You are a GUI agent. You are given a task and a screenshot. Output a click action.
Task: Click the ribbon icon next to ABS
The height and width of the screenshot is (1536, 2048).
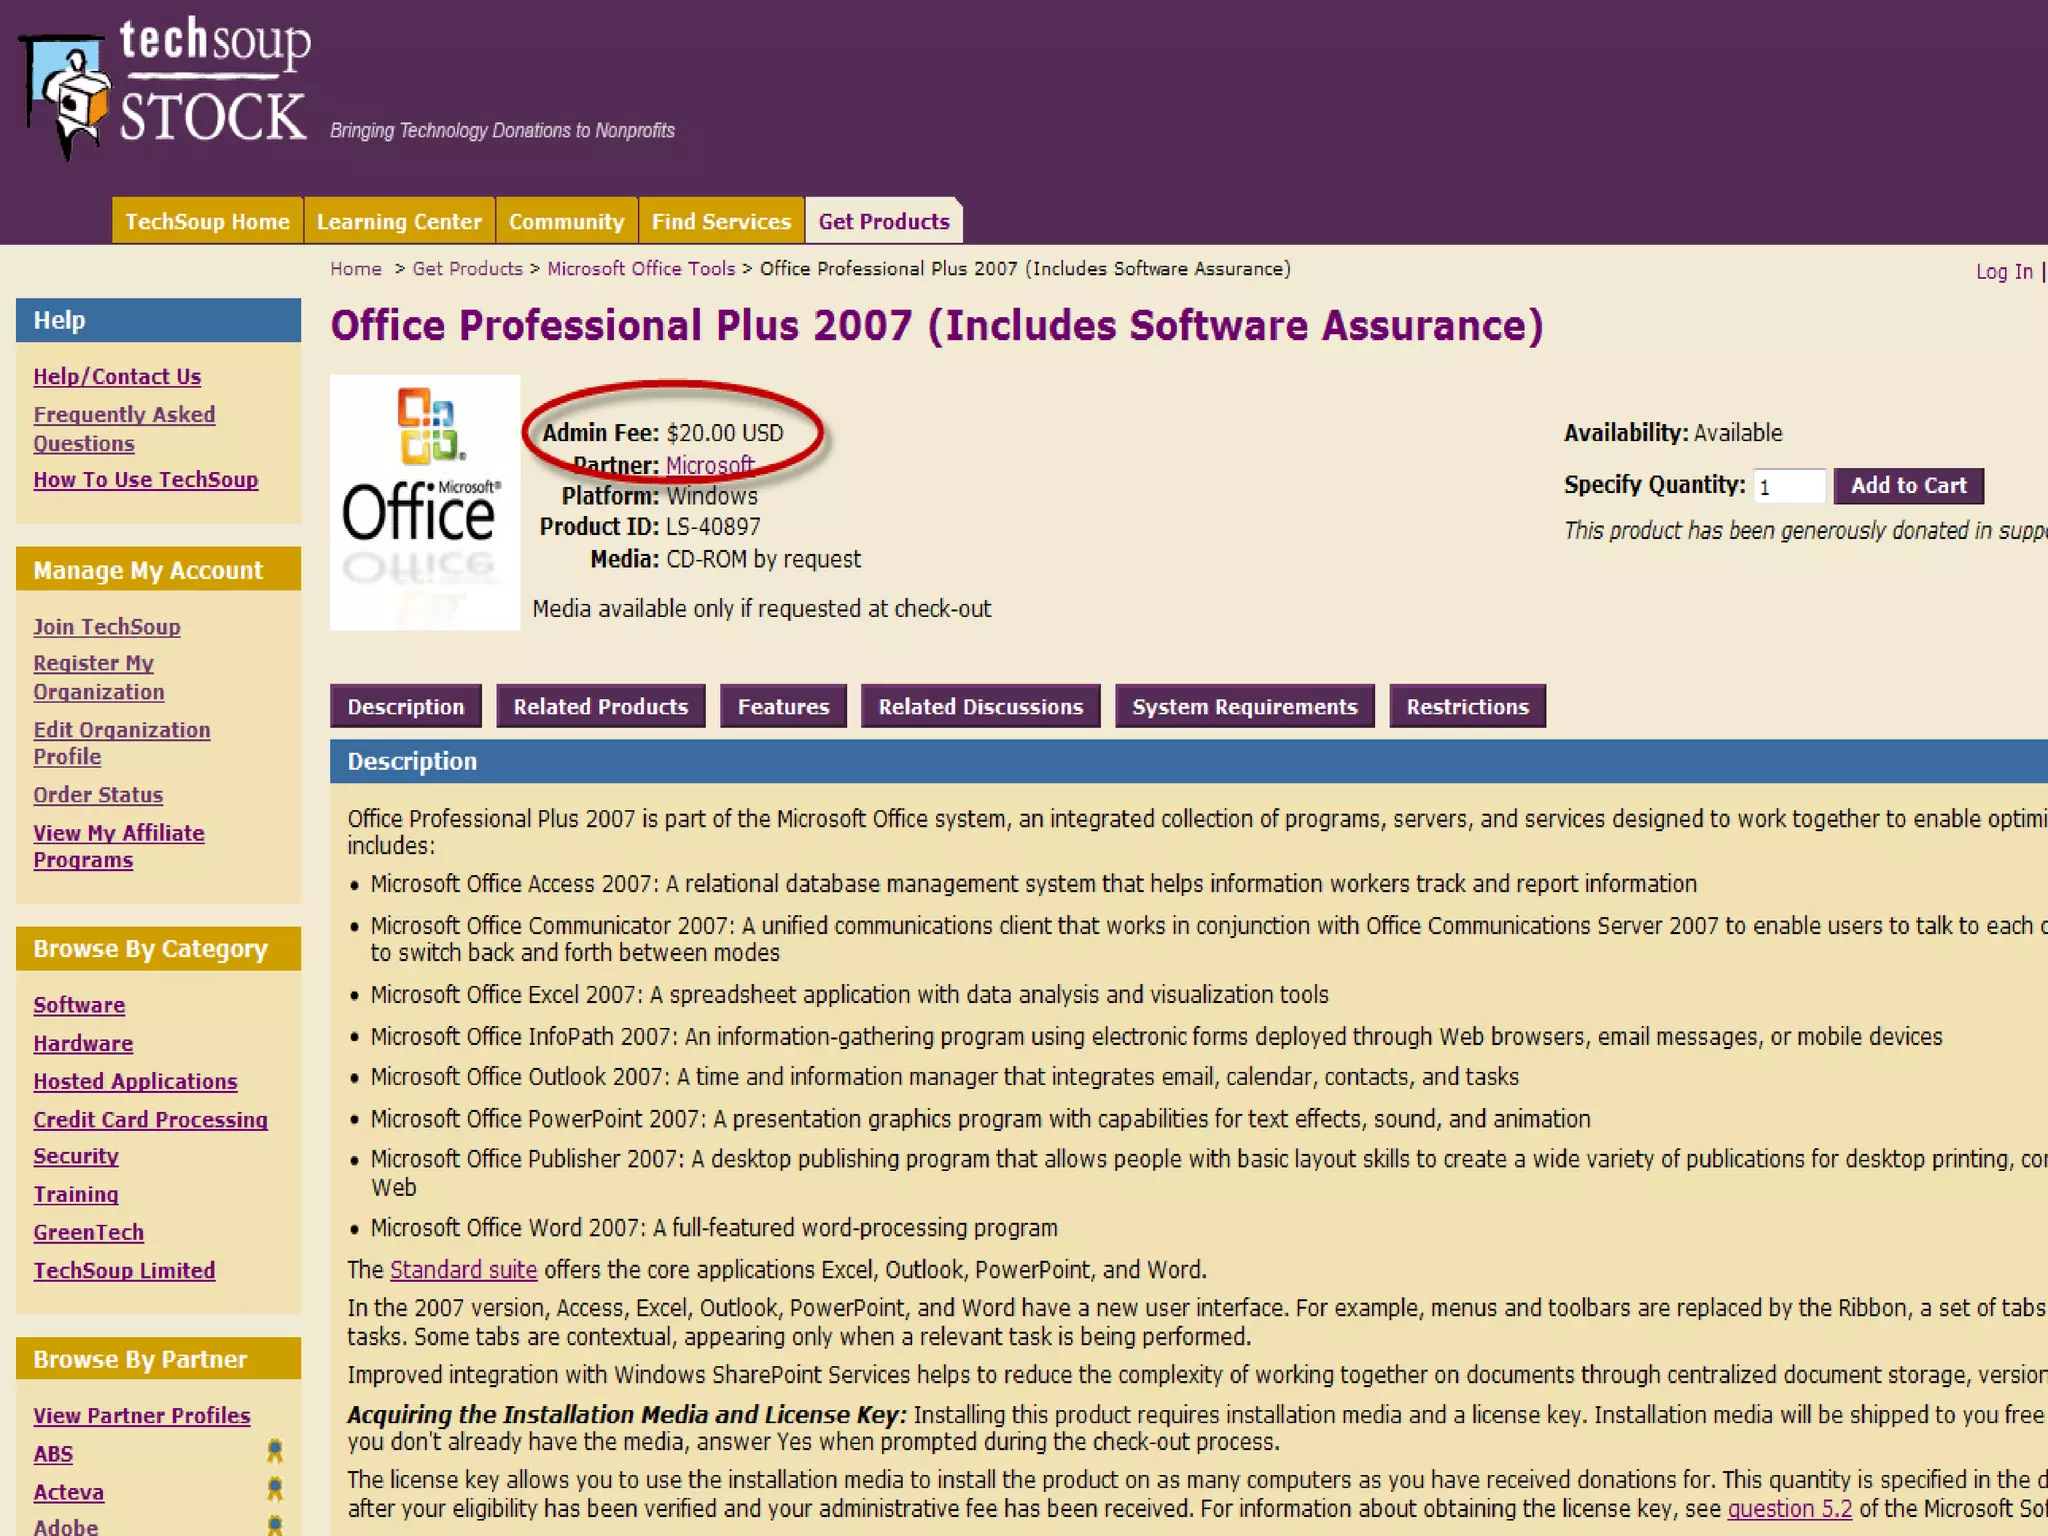(x=274, y=1451)
